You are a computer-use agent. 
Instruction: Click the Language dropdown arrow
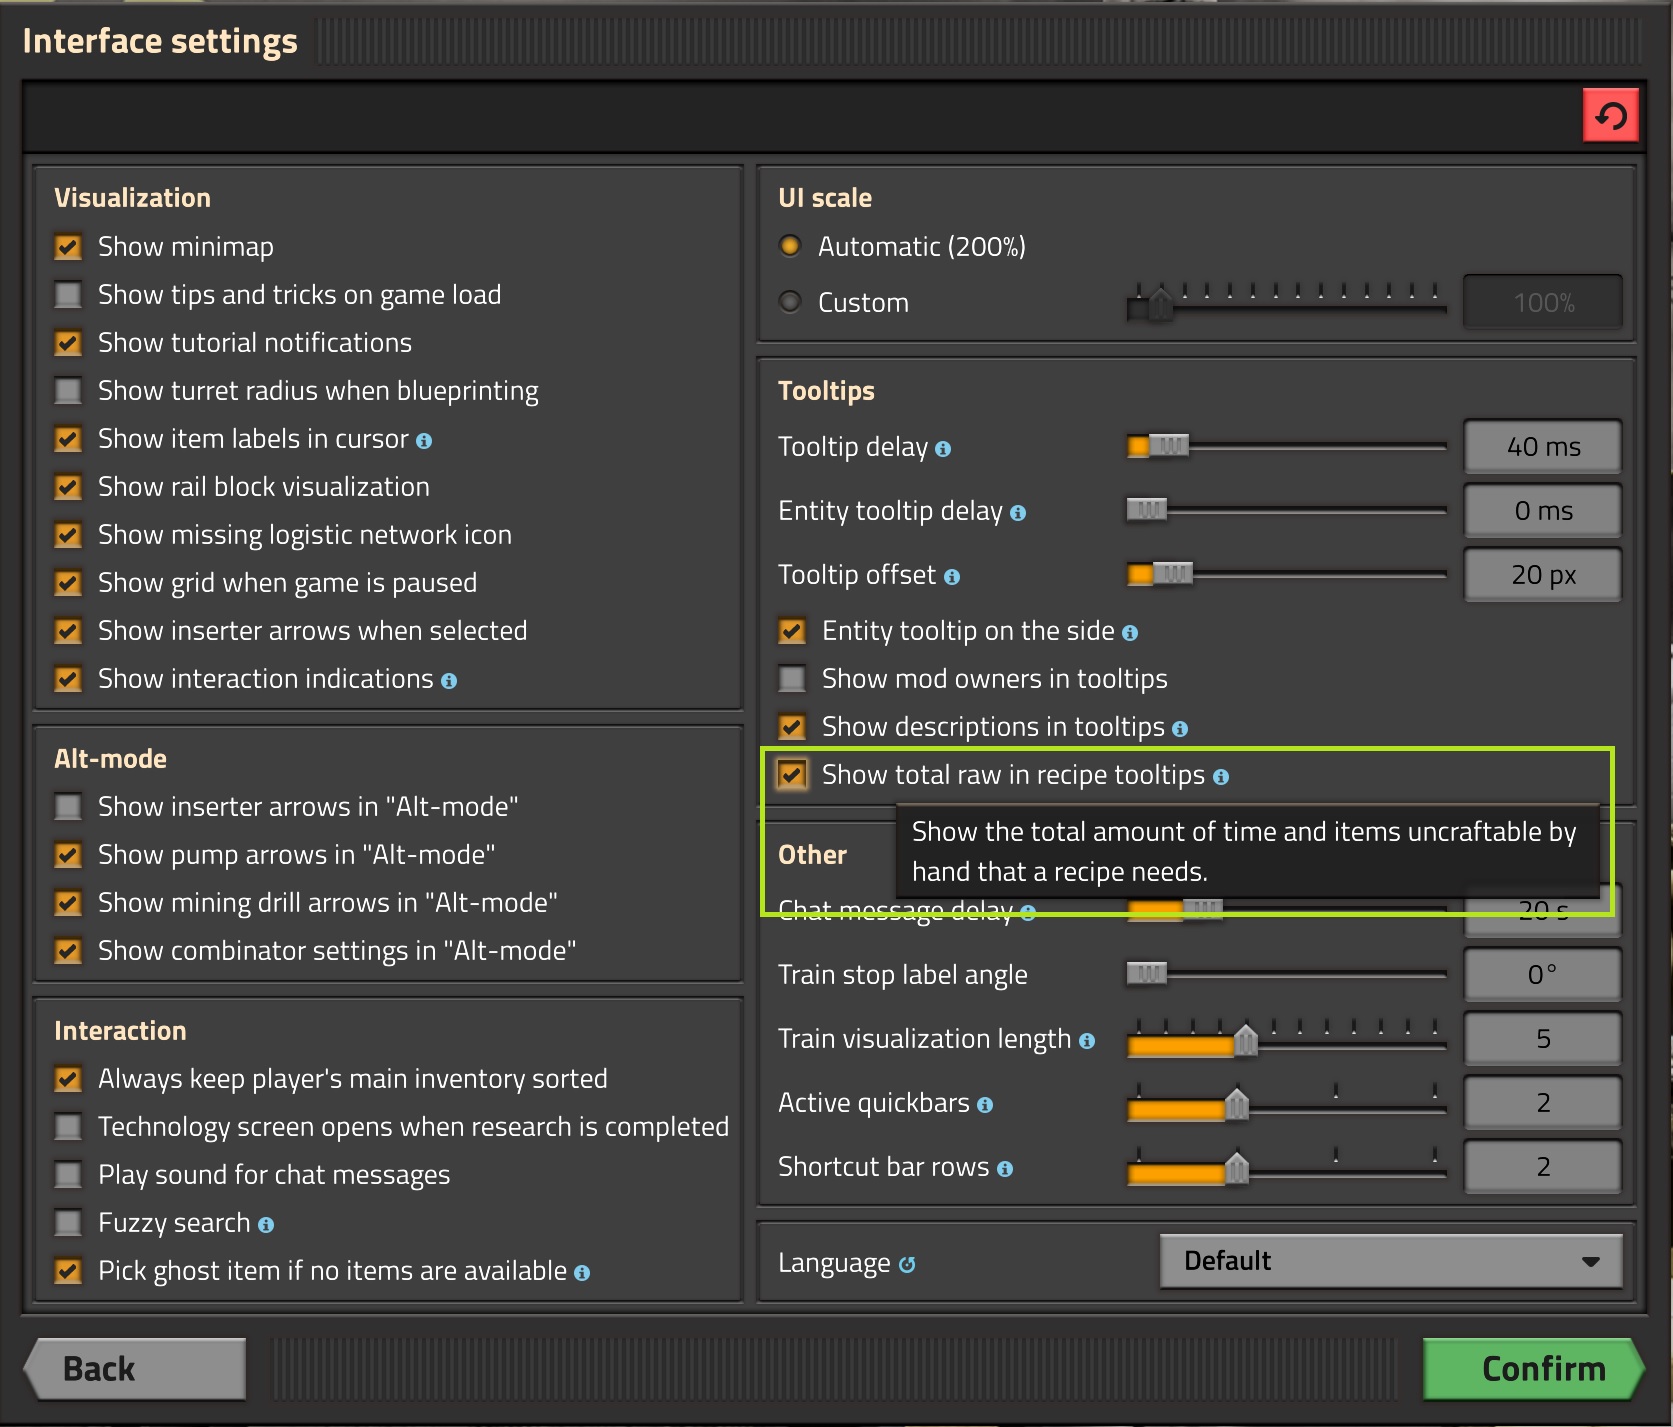[x=1590, y=1261]
